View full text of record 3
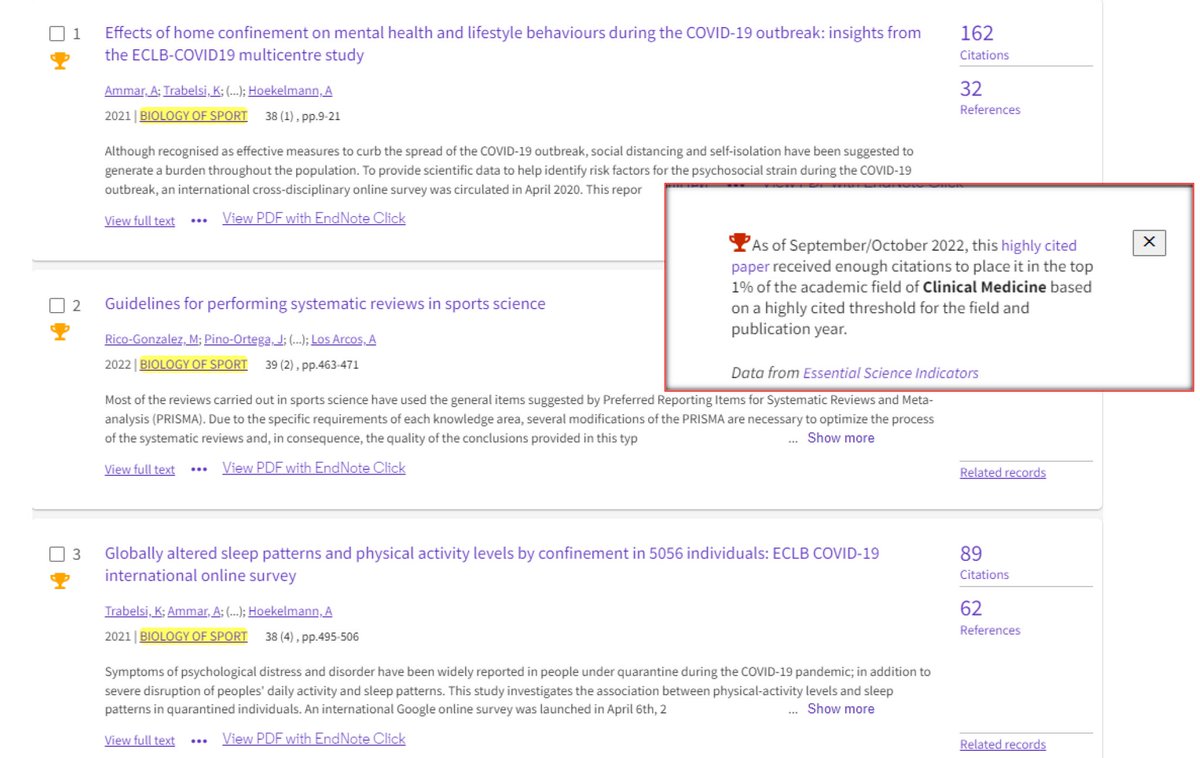Image resolution: width=1200 pixels, height=758 pixels. coord(140,741)
